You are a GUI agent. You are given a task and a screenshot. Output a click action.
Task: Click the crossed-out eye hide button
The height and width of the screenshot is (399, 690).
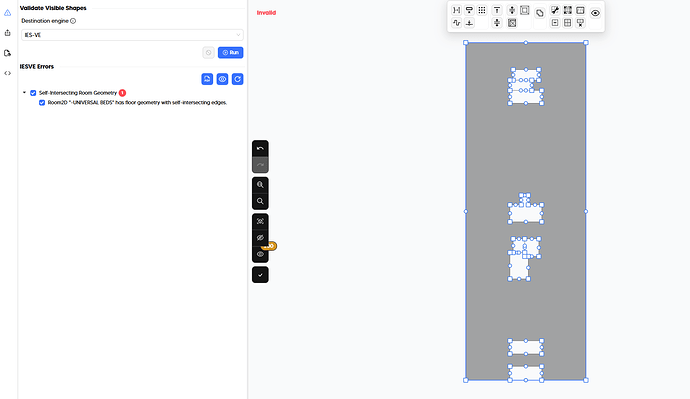260,238
